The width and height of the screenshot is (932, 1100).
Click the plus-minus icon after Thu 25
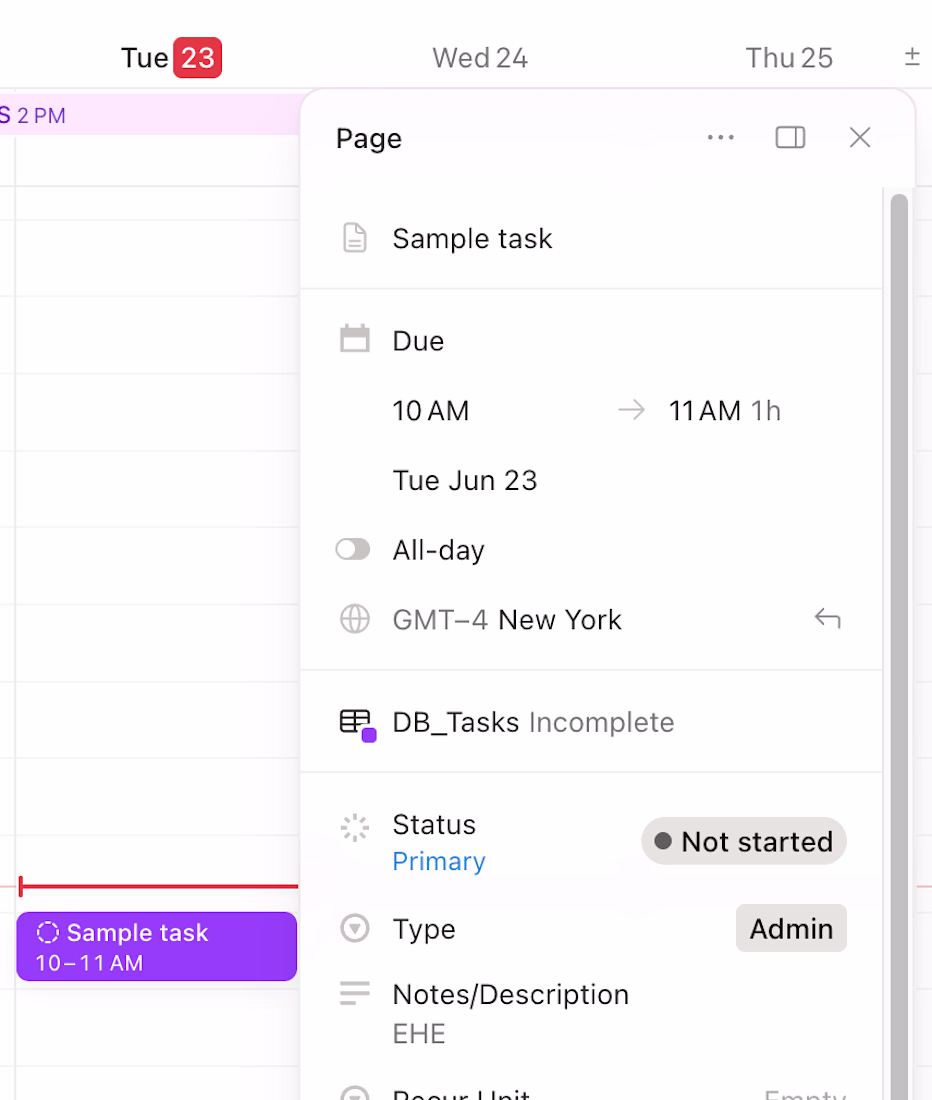point(912,56)
